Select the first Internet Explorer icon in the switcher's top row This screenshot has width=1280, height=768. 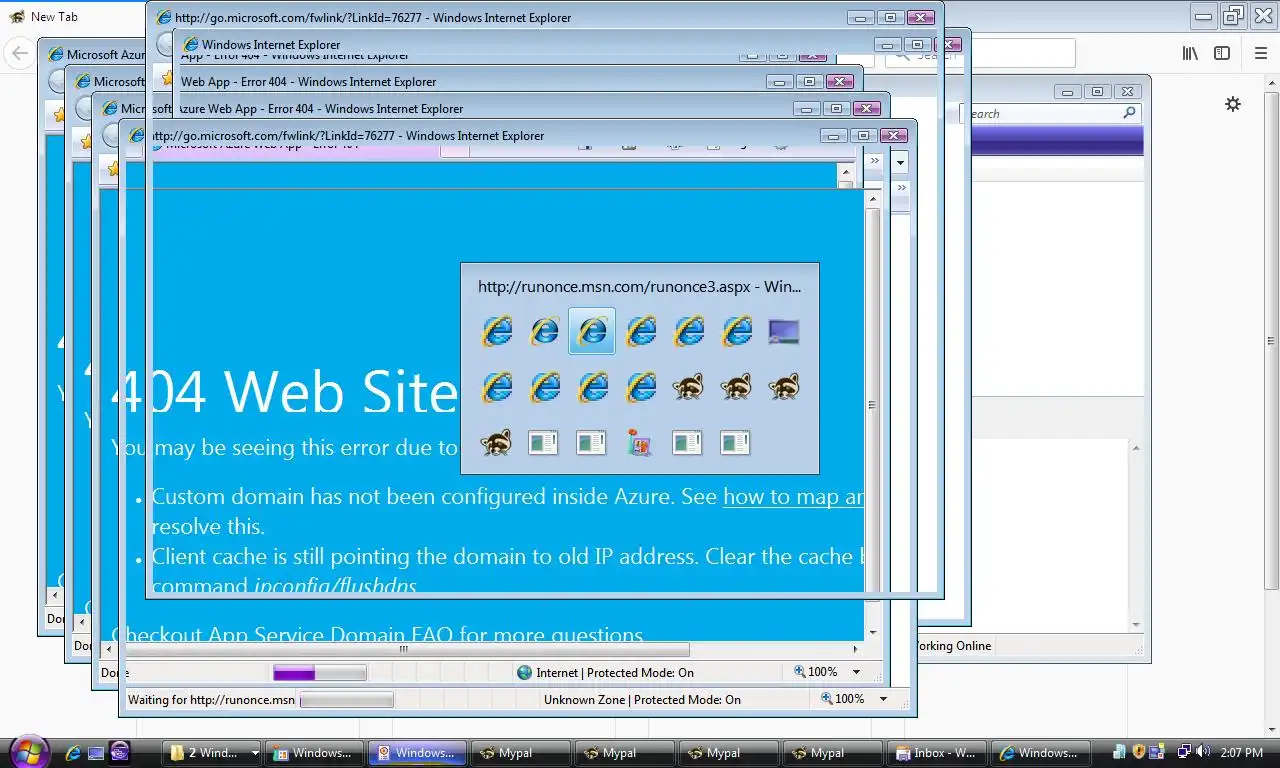496,331
